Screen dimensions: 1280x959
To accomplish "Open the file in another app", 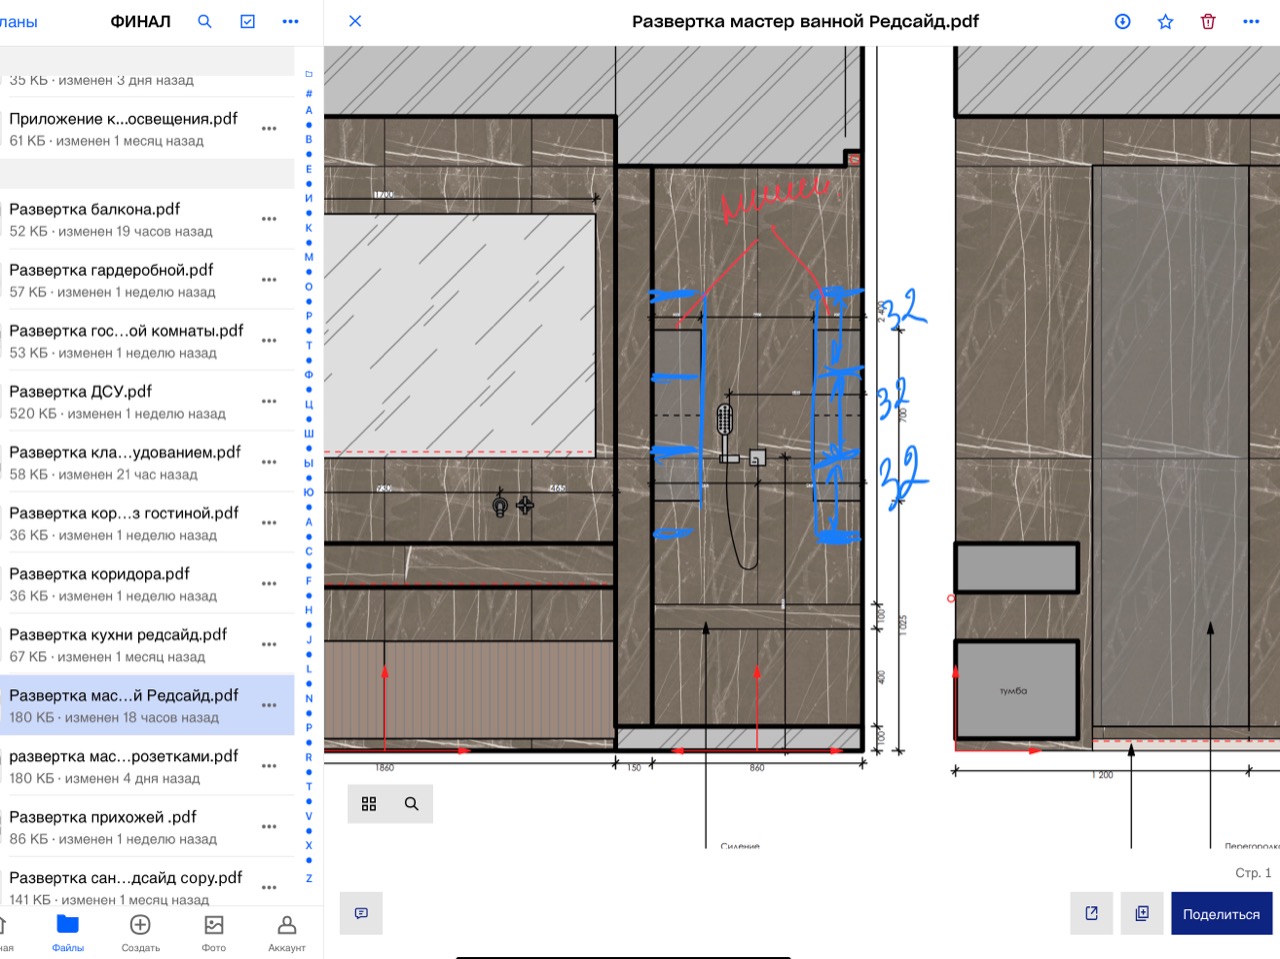I will click(x=1092, y=913).
